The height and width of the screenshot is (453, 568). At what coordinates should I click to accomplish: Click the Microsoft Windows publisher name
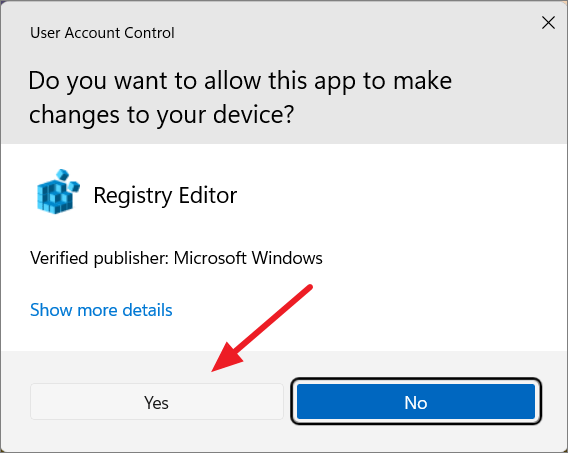pyautogui.click(x=248, y=258)
